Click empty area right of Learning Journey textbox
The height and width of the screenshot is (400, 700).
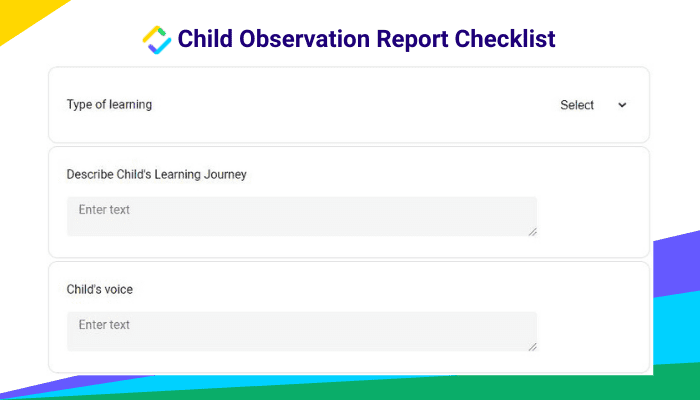[x=592, y=217]
